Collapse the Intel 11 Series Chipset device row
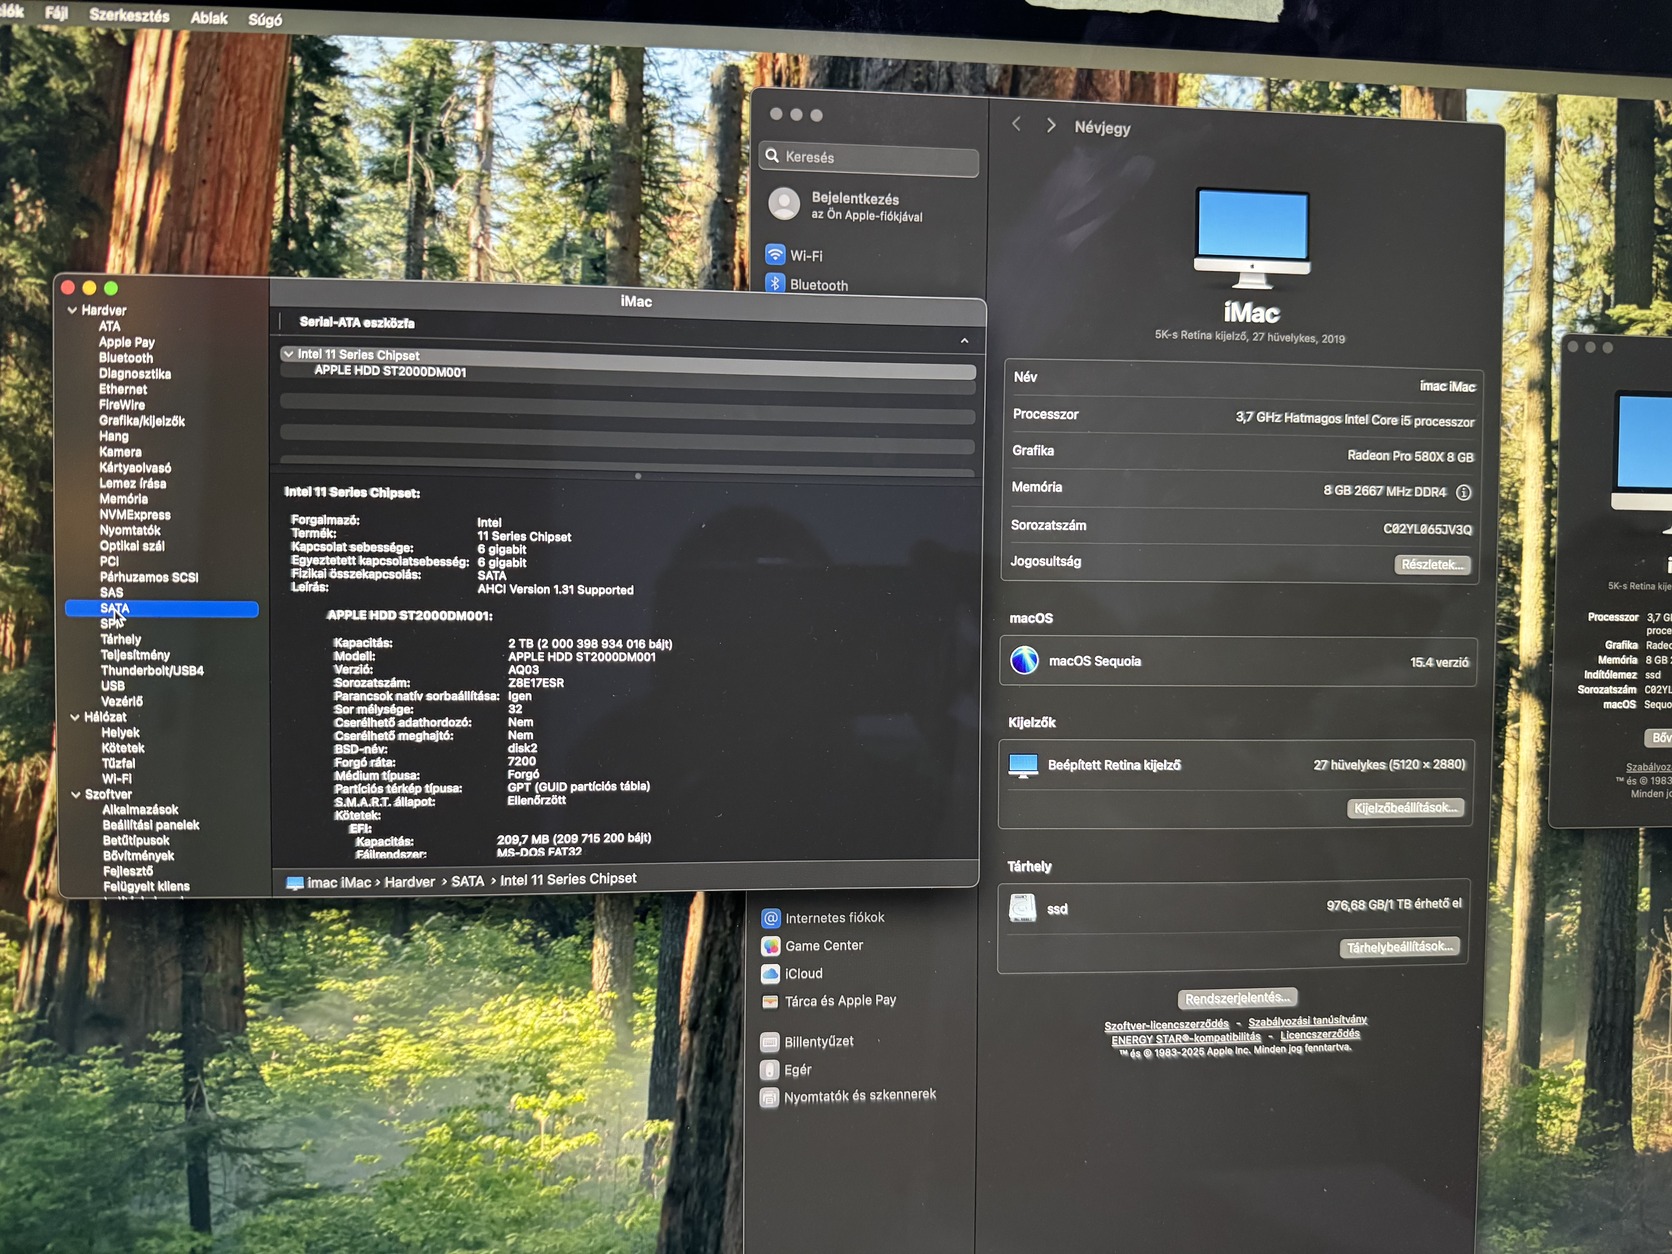 (288, 354)
